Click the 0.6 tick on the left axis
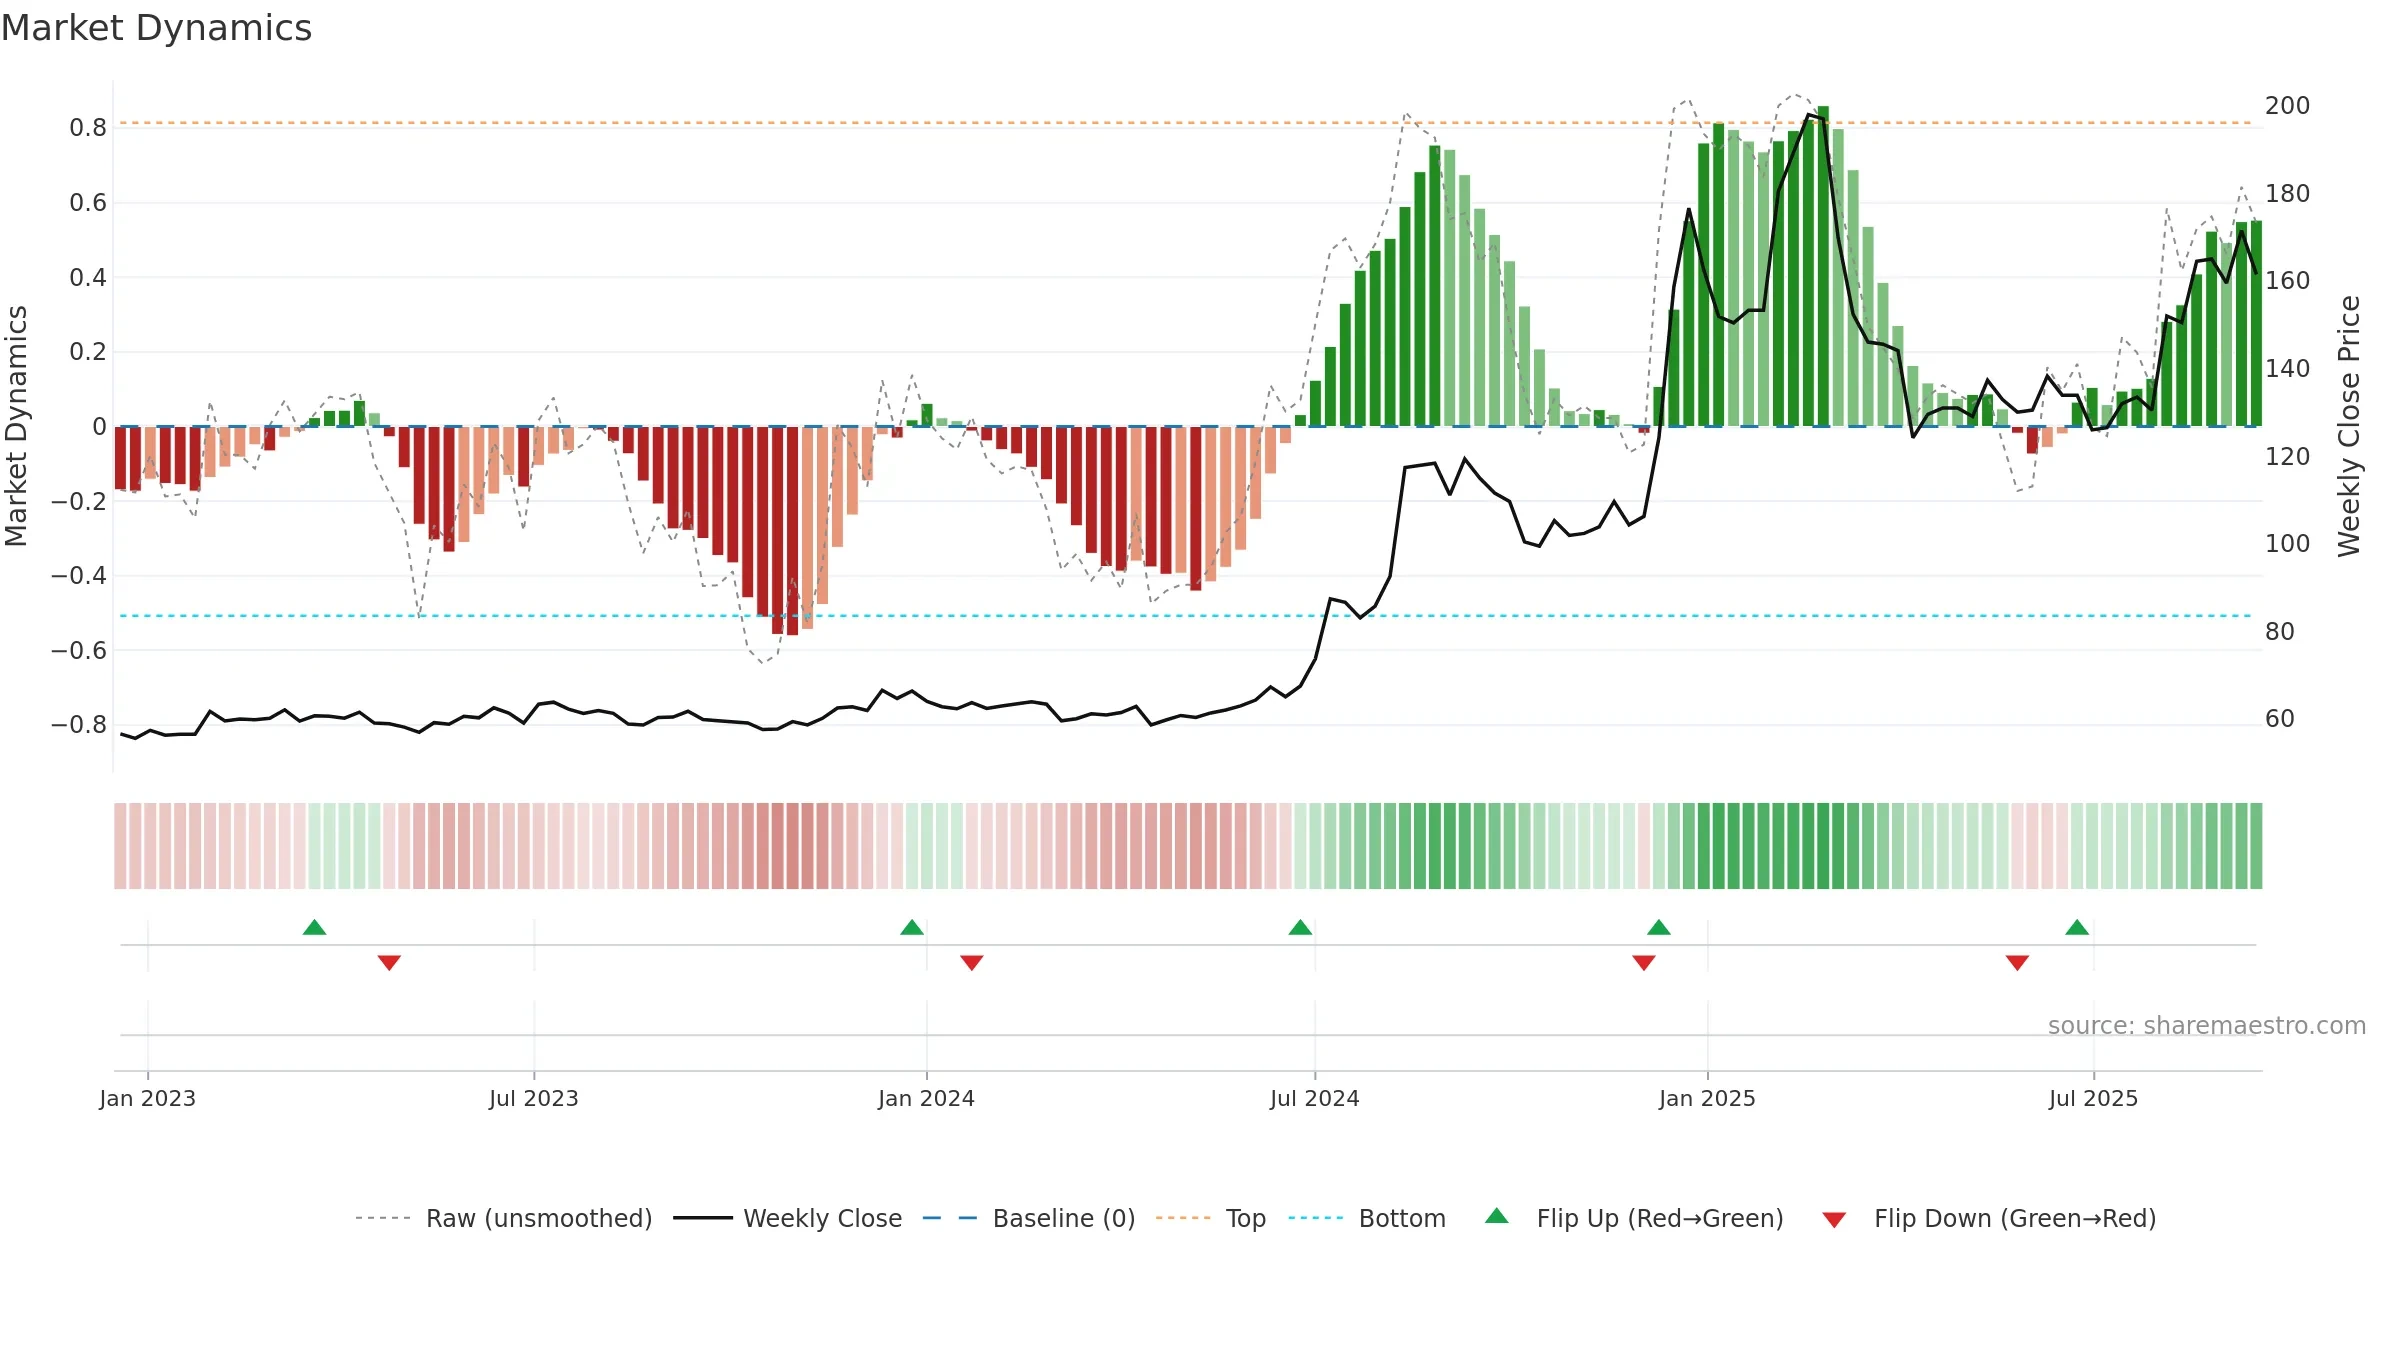The image size is (2400, 1350). [88, 203]
